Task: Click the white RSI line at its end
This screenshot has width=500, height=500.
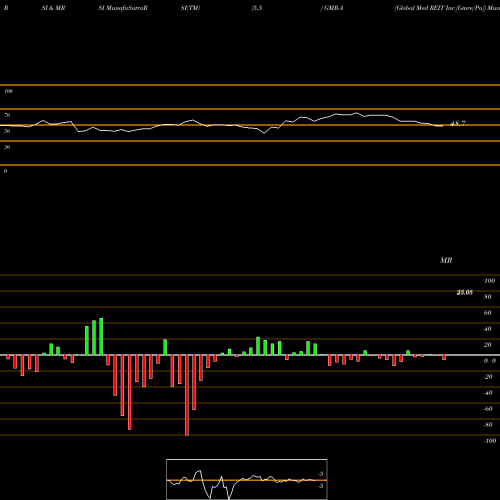Action: (443, 126)
